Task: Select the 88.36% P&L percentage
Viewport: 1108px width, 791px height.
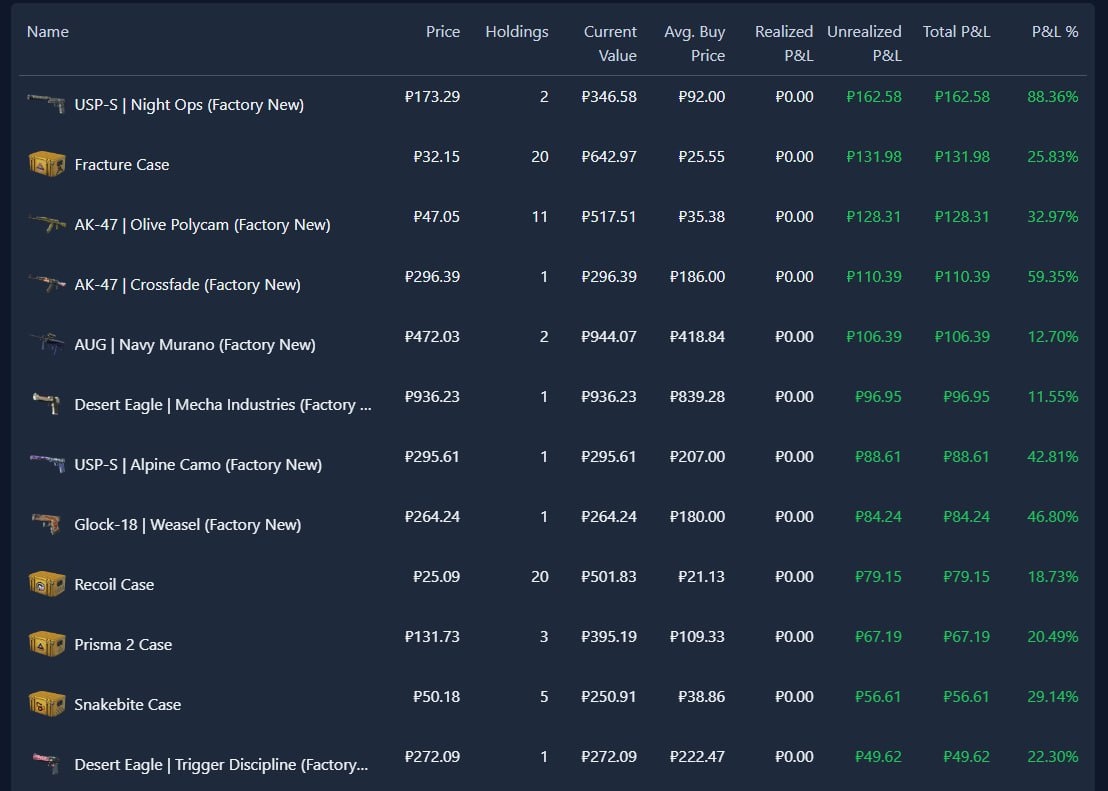Action: pyautogui.click(x=1052, y=97)
